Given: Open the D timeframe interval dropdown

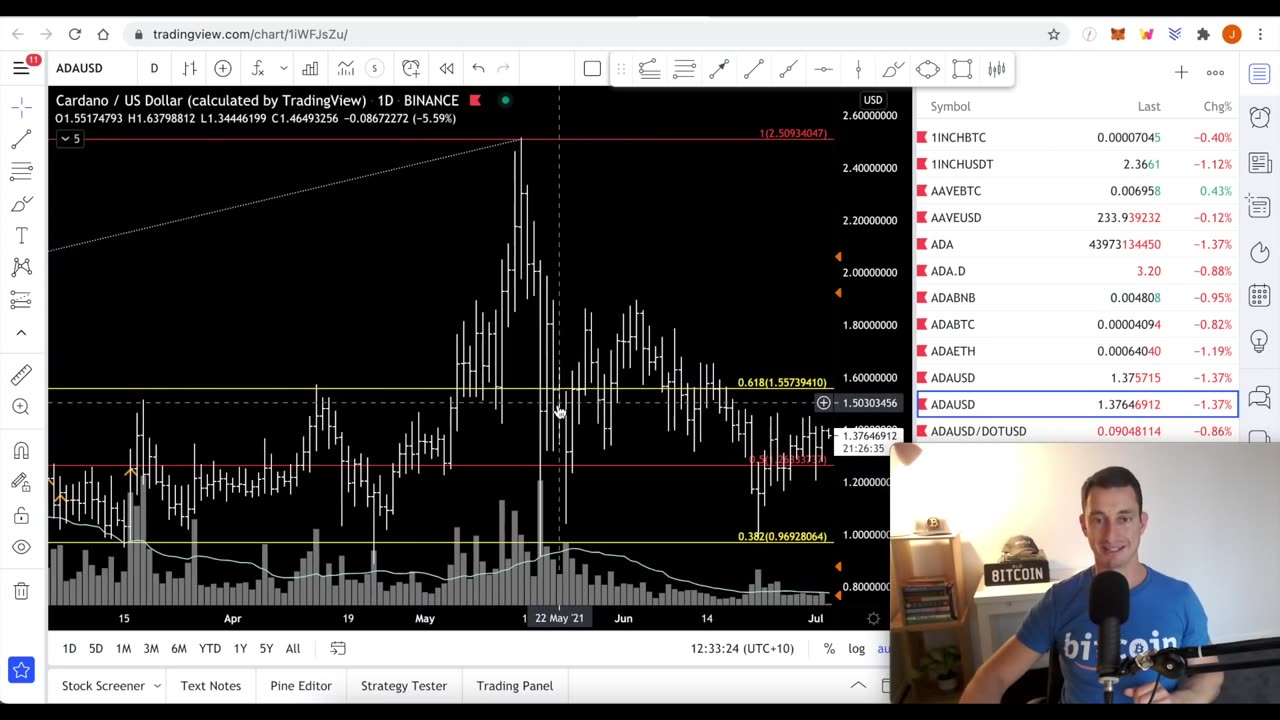Looking at the screenshot, I should [154, 68].
